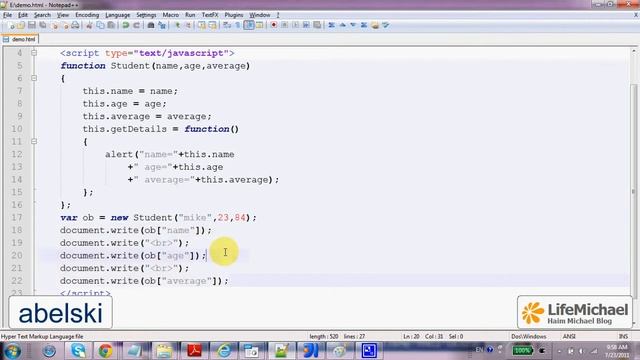Collapse the script block at line 4
Screen dimensions: 640x360
click(x=34, y=53)
